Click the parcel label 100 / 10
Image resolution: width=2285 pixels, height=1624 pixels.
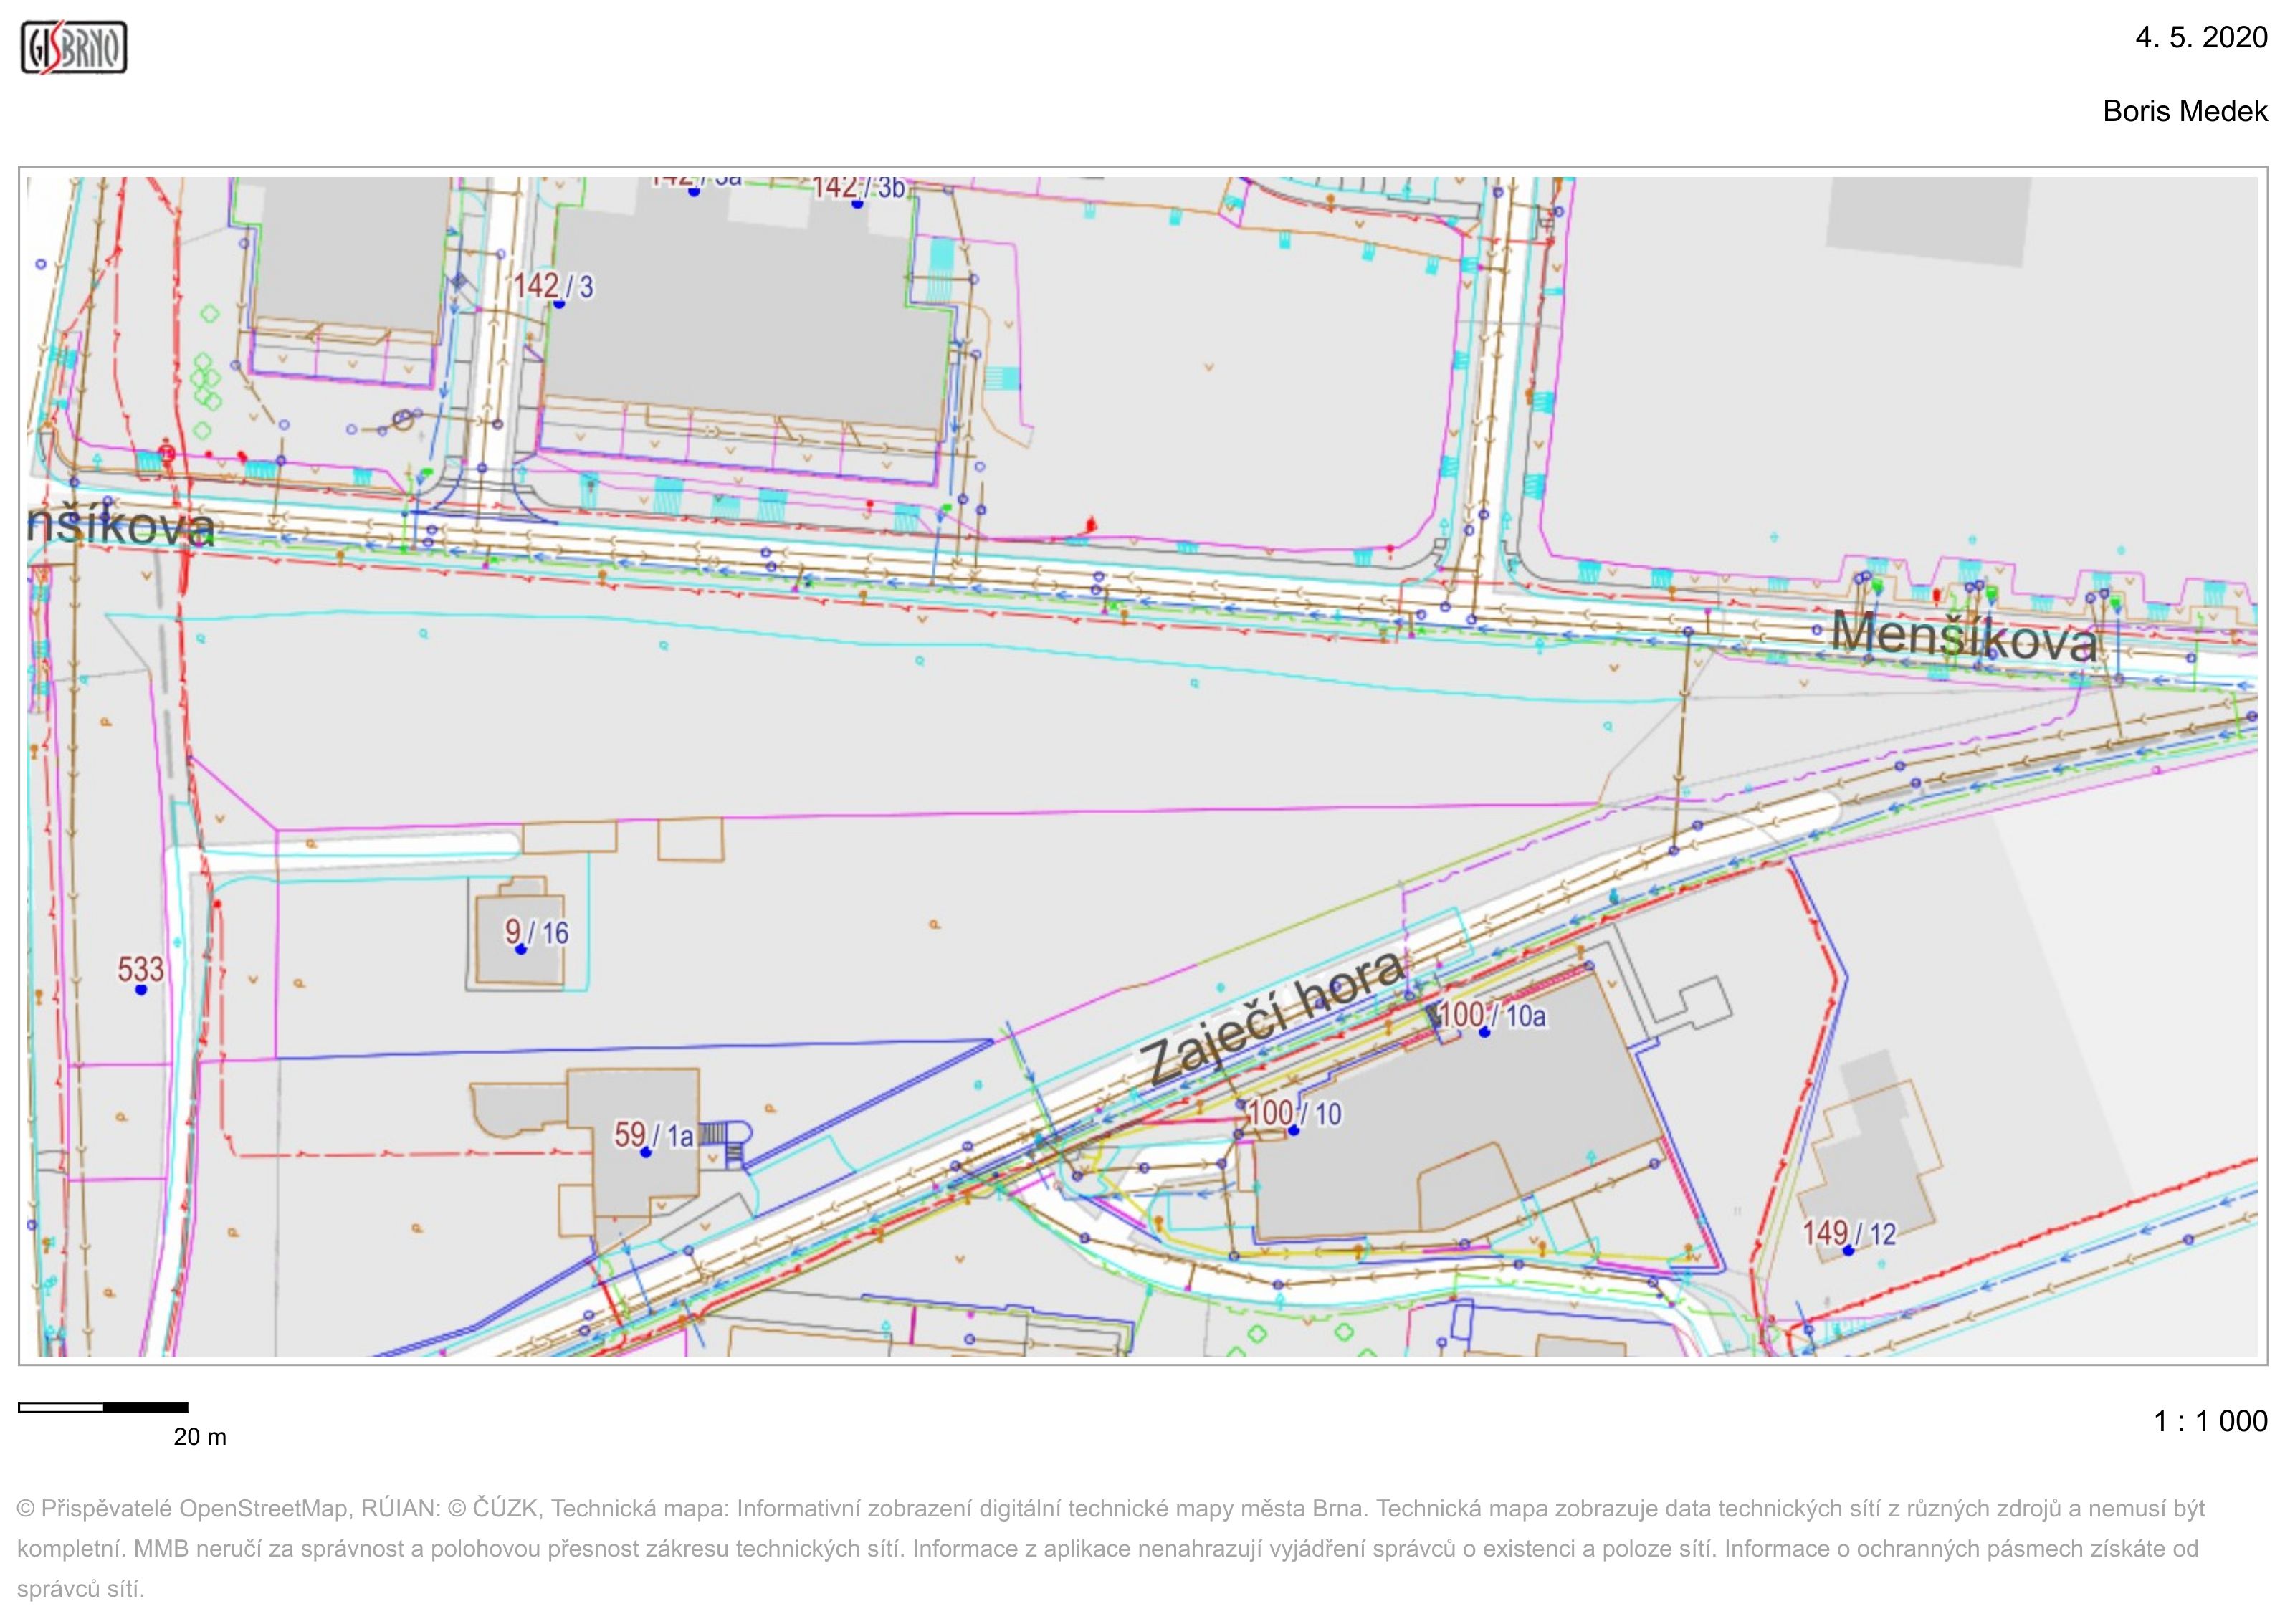(1294, 1113)
